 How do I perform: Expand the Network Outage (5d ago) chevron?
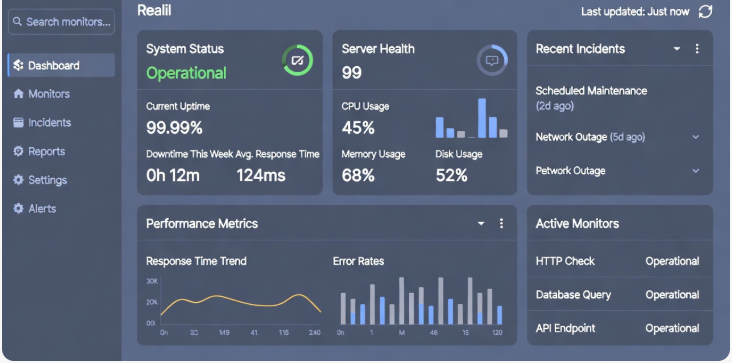click(696, 137)
